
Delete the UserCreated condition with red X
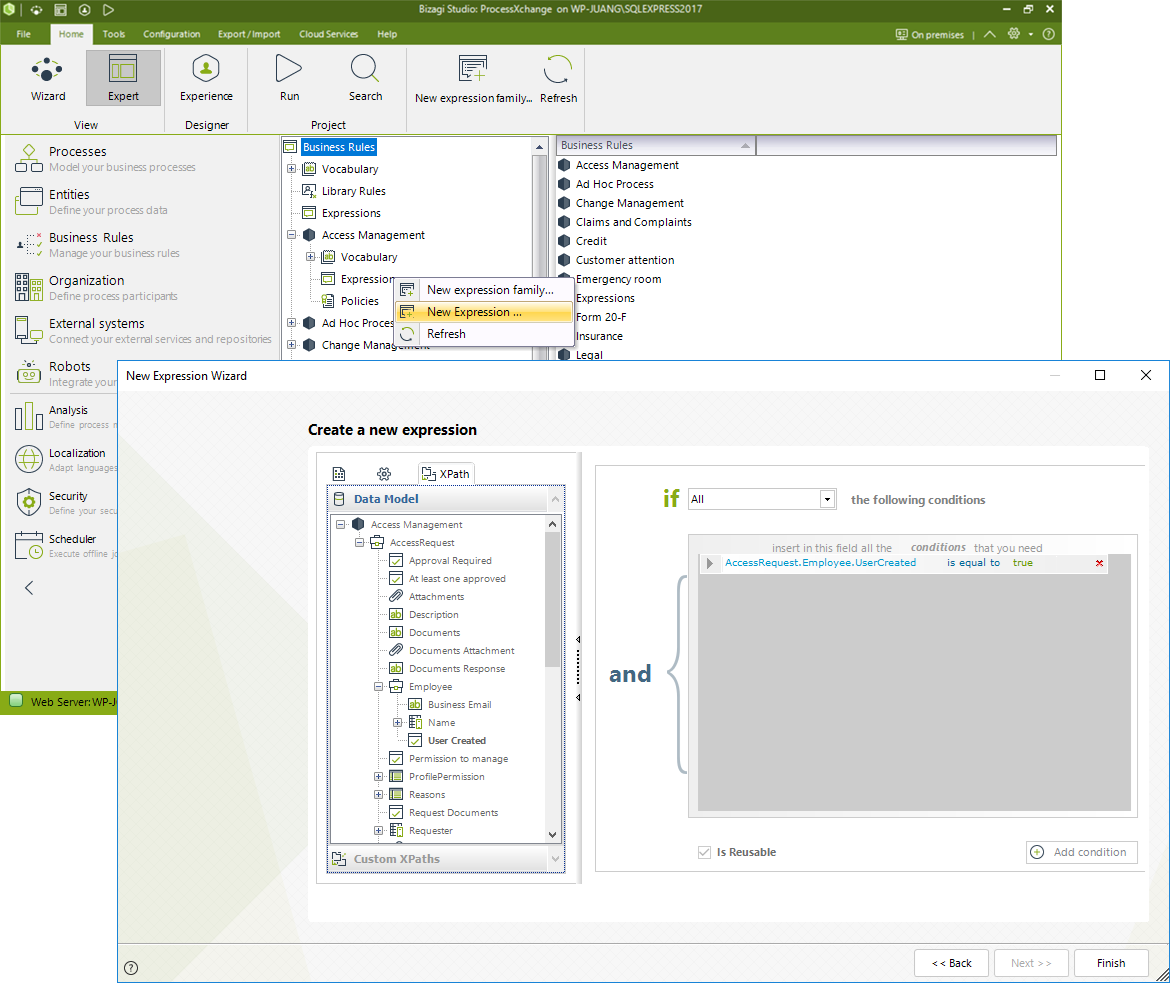pyautogui.click(x=1099, y=564)
